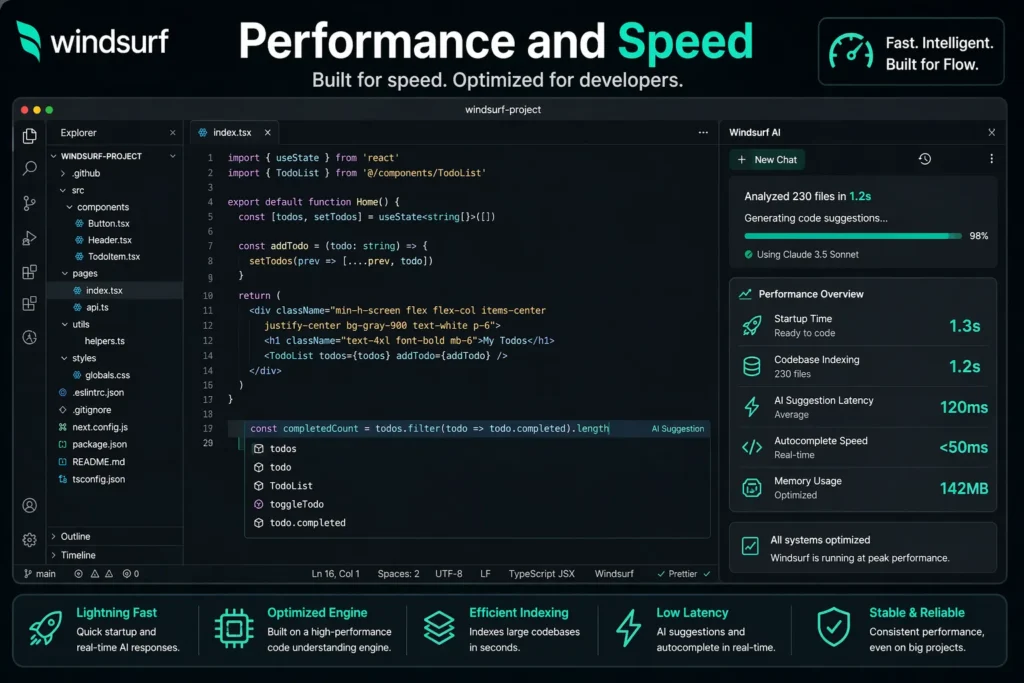Viewport: 1024px width, 683px height.
Task: Open the Explorer files icon in activity bar
Action: [x=29, y=135]
